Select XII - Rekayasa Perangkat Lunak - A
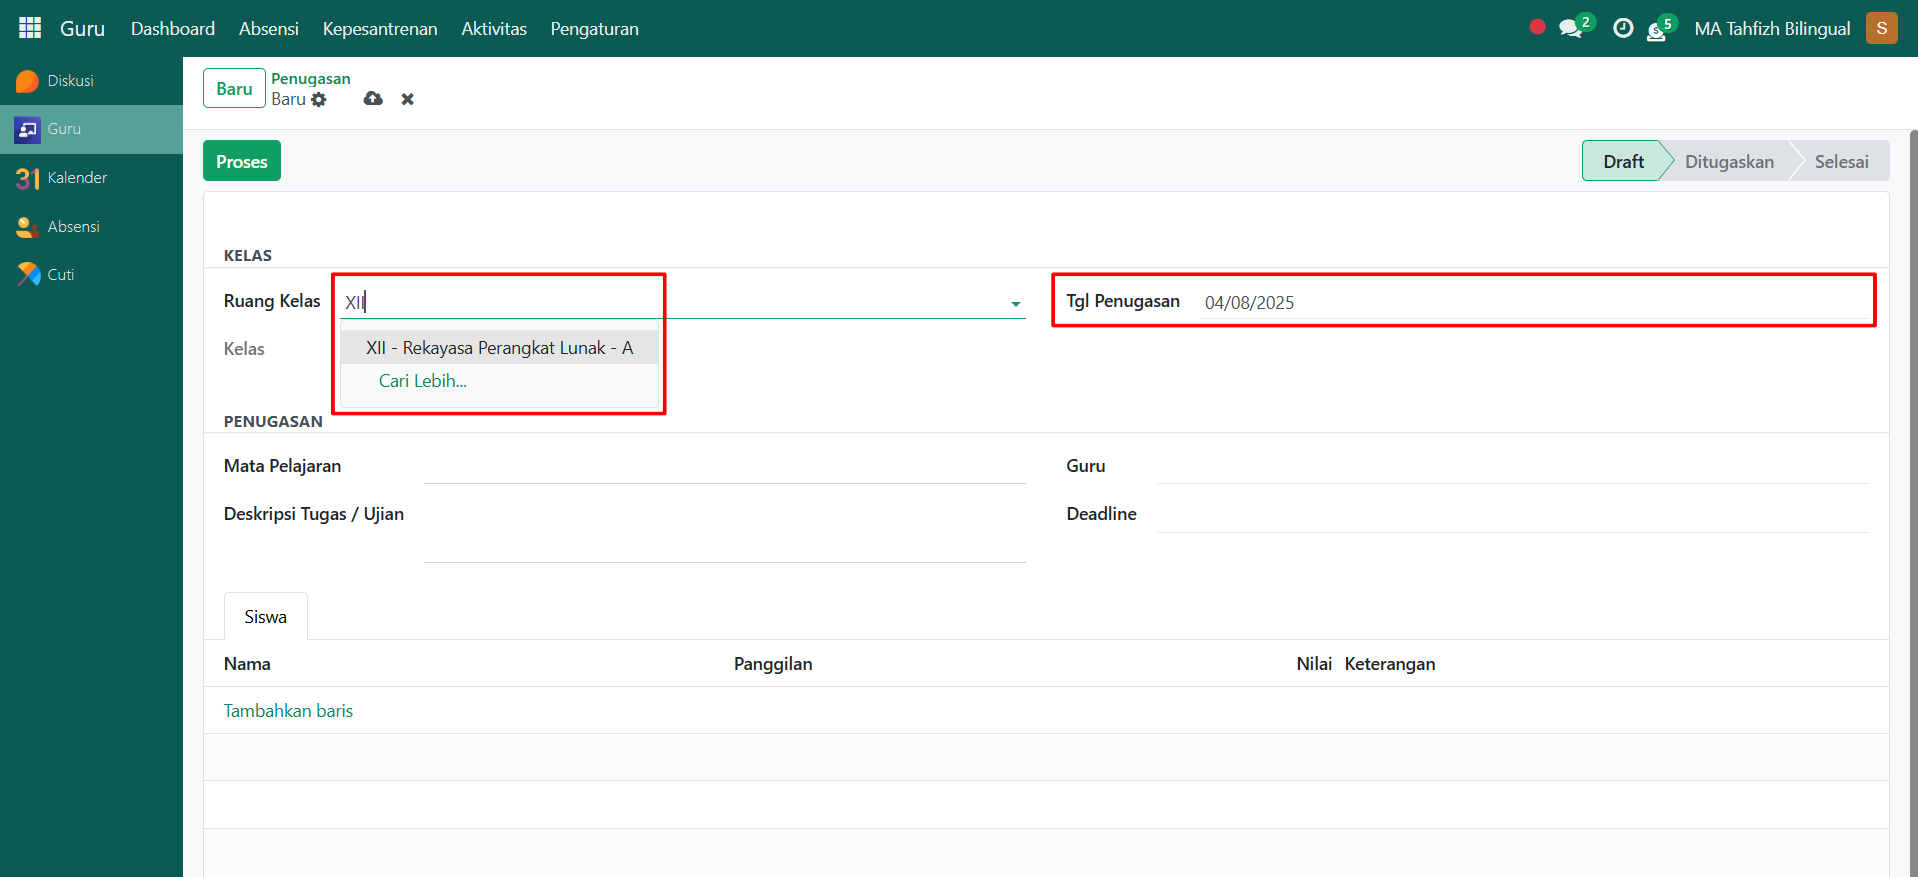This screenshot has height=877, width=1918. tap(499, 348)
